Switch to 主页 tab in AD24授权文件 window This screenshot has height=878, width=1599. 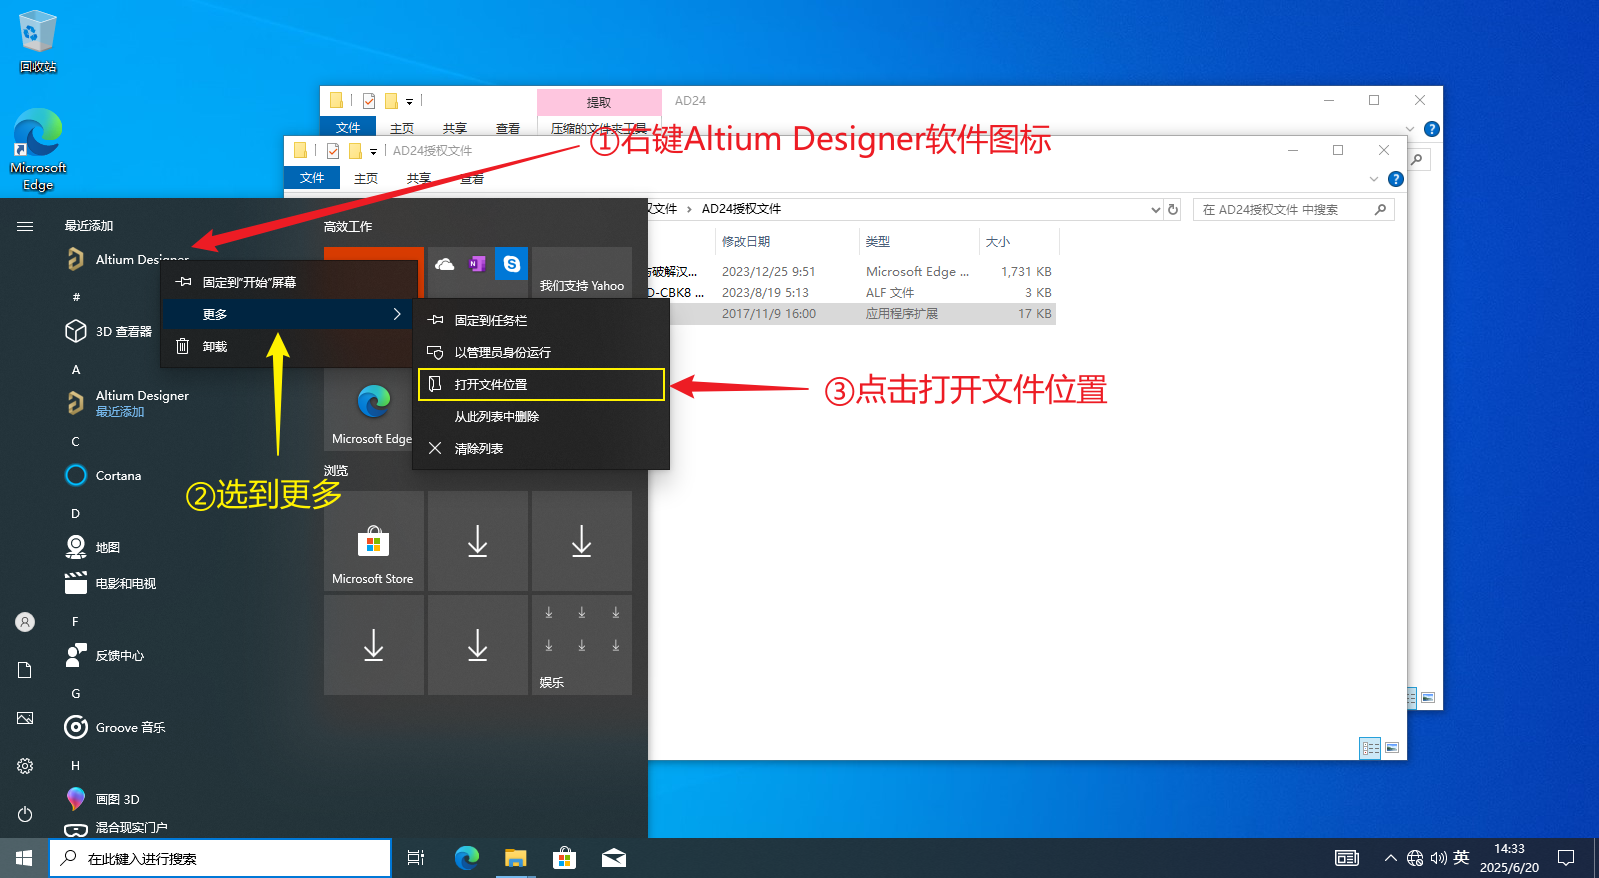pos(366,178)
